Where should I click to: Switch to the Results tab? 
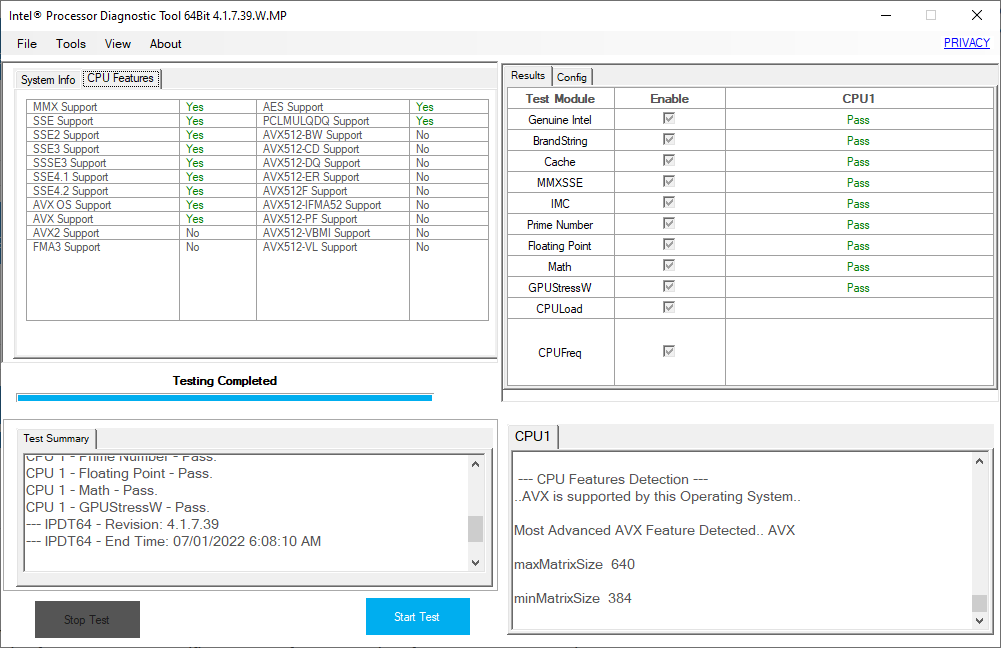click(x=528, y=75)
